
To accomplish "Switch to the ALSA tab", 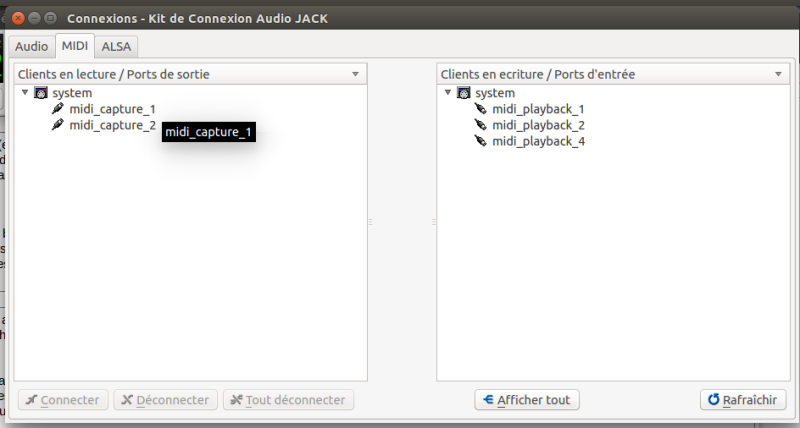I will (116, 46).
